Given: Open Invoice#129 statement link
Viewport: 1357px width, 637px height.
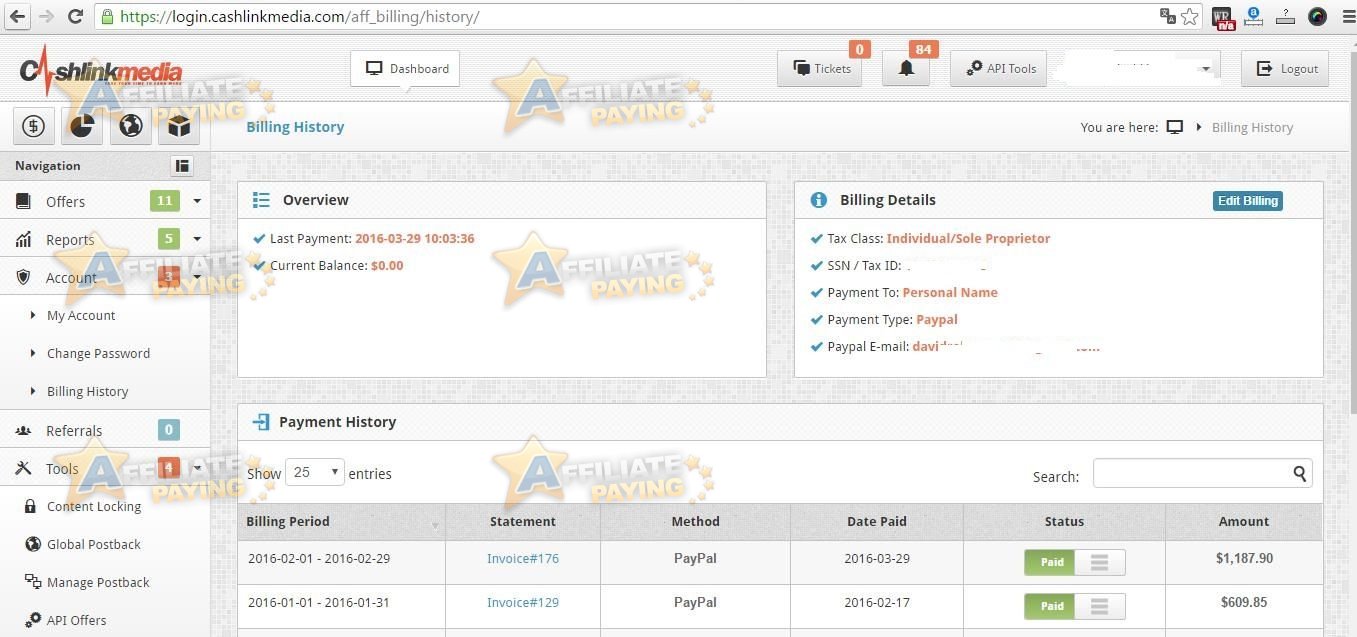Looking at the screenshot, I should tap(523, 602).
